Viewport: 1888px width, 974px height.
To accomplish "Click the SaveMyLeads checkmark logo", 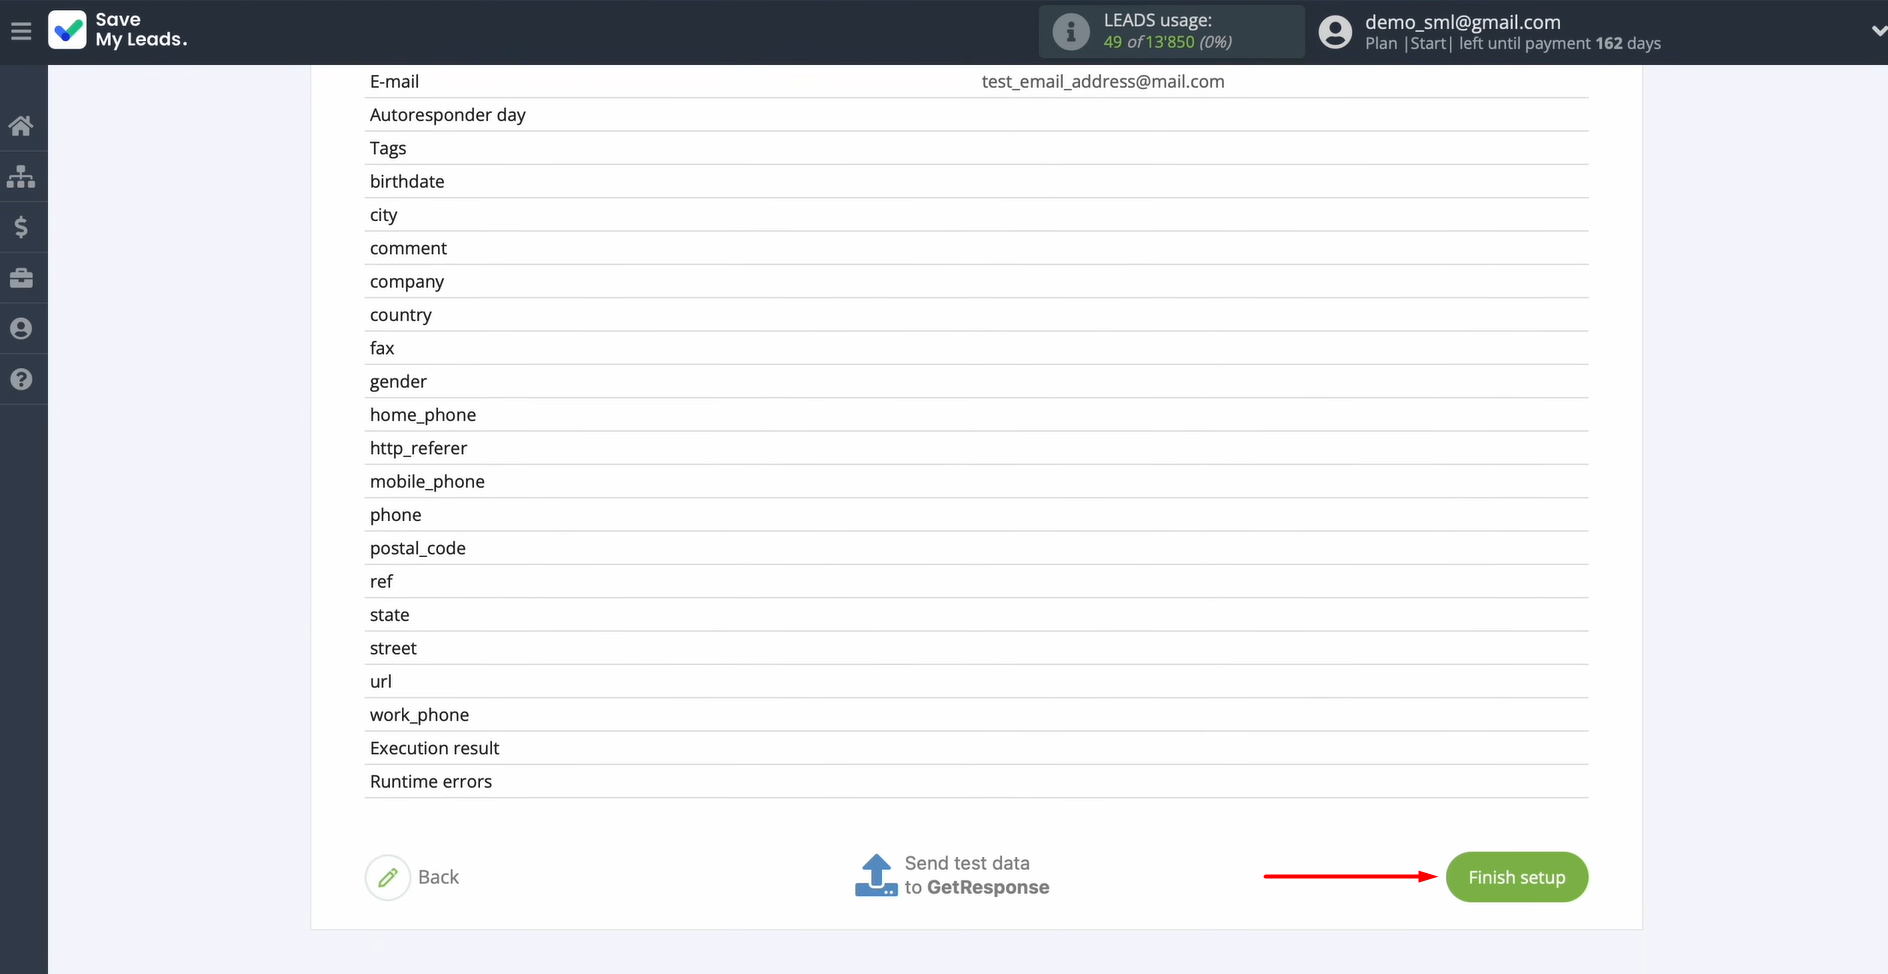I will coord(68,30).
